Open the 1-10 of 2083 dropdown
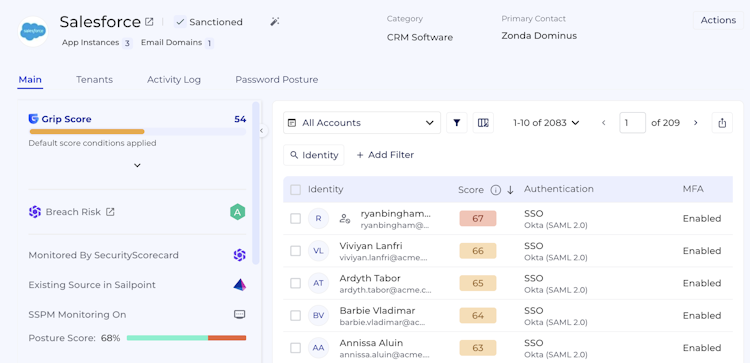The image size is (750, 363). (546, 123)
